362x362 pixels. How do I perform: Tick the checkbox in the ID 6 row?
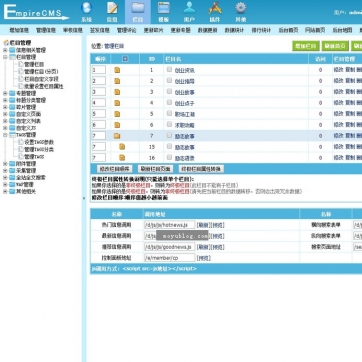169,124
